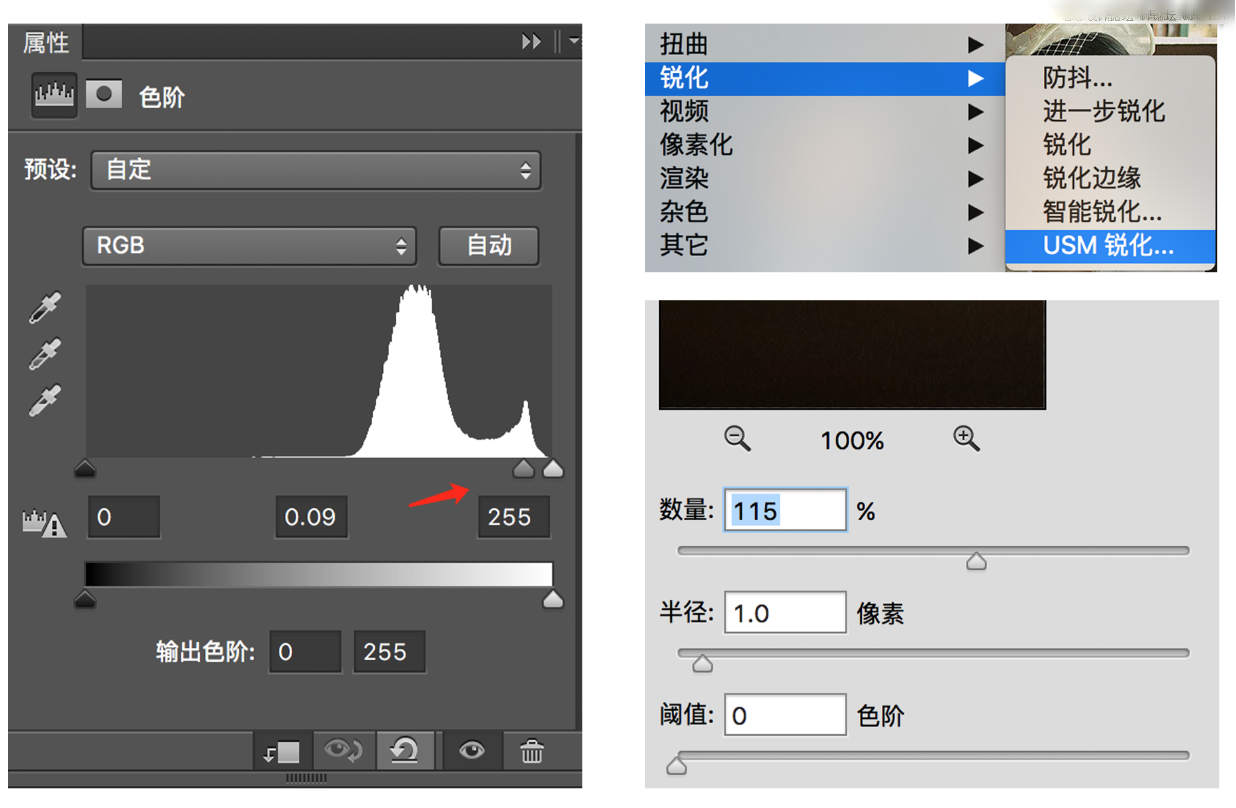Open the 杂色 noise submenu
Screen dimensions: 1236x808
click(x=825, y=212)
